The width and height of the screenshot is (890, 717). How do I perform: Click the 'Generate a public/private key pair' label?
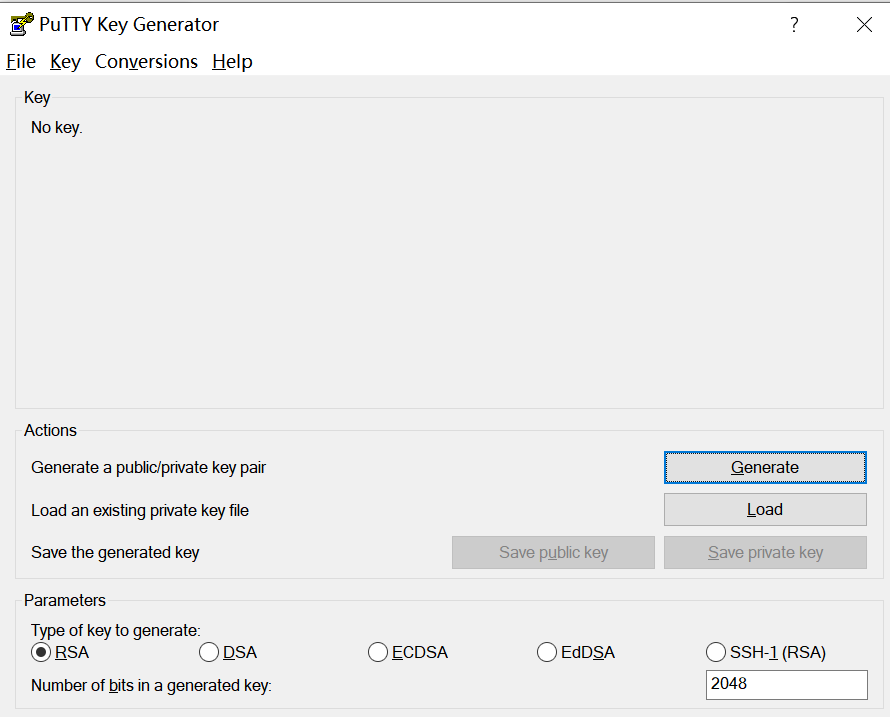(148, 468)
